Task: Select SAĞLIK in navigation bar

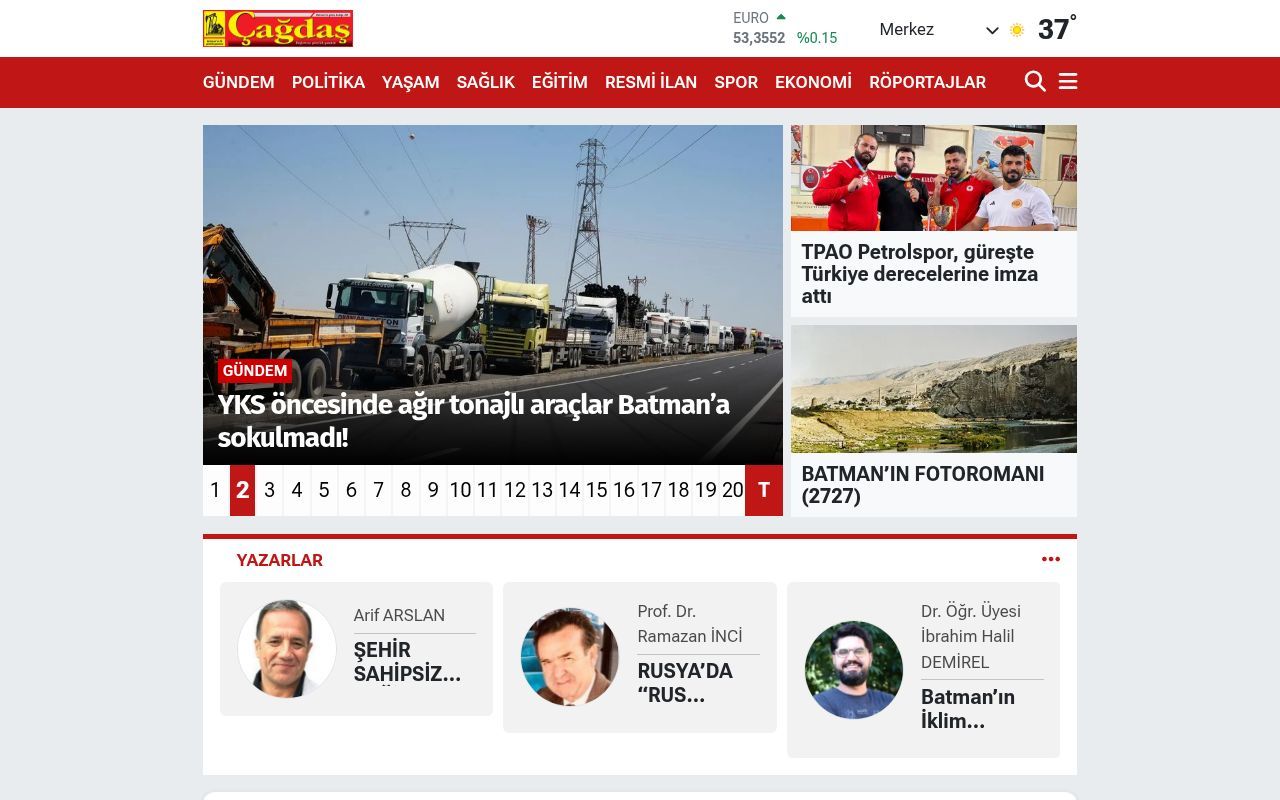Action: click(485, 82)
